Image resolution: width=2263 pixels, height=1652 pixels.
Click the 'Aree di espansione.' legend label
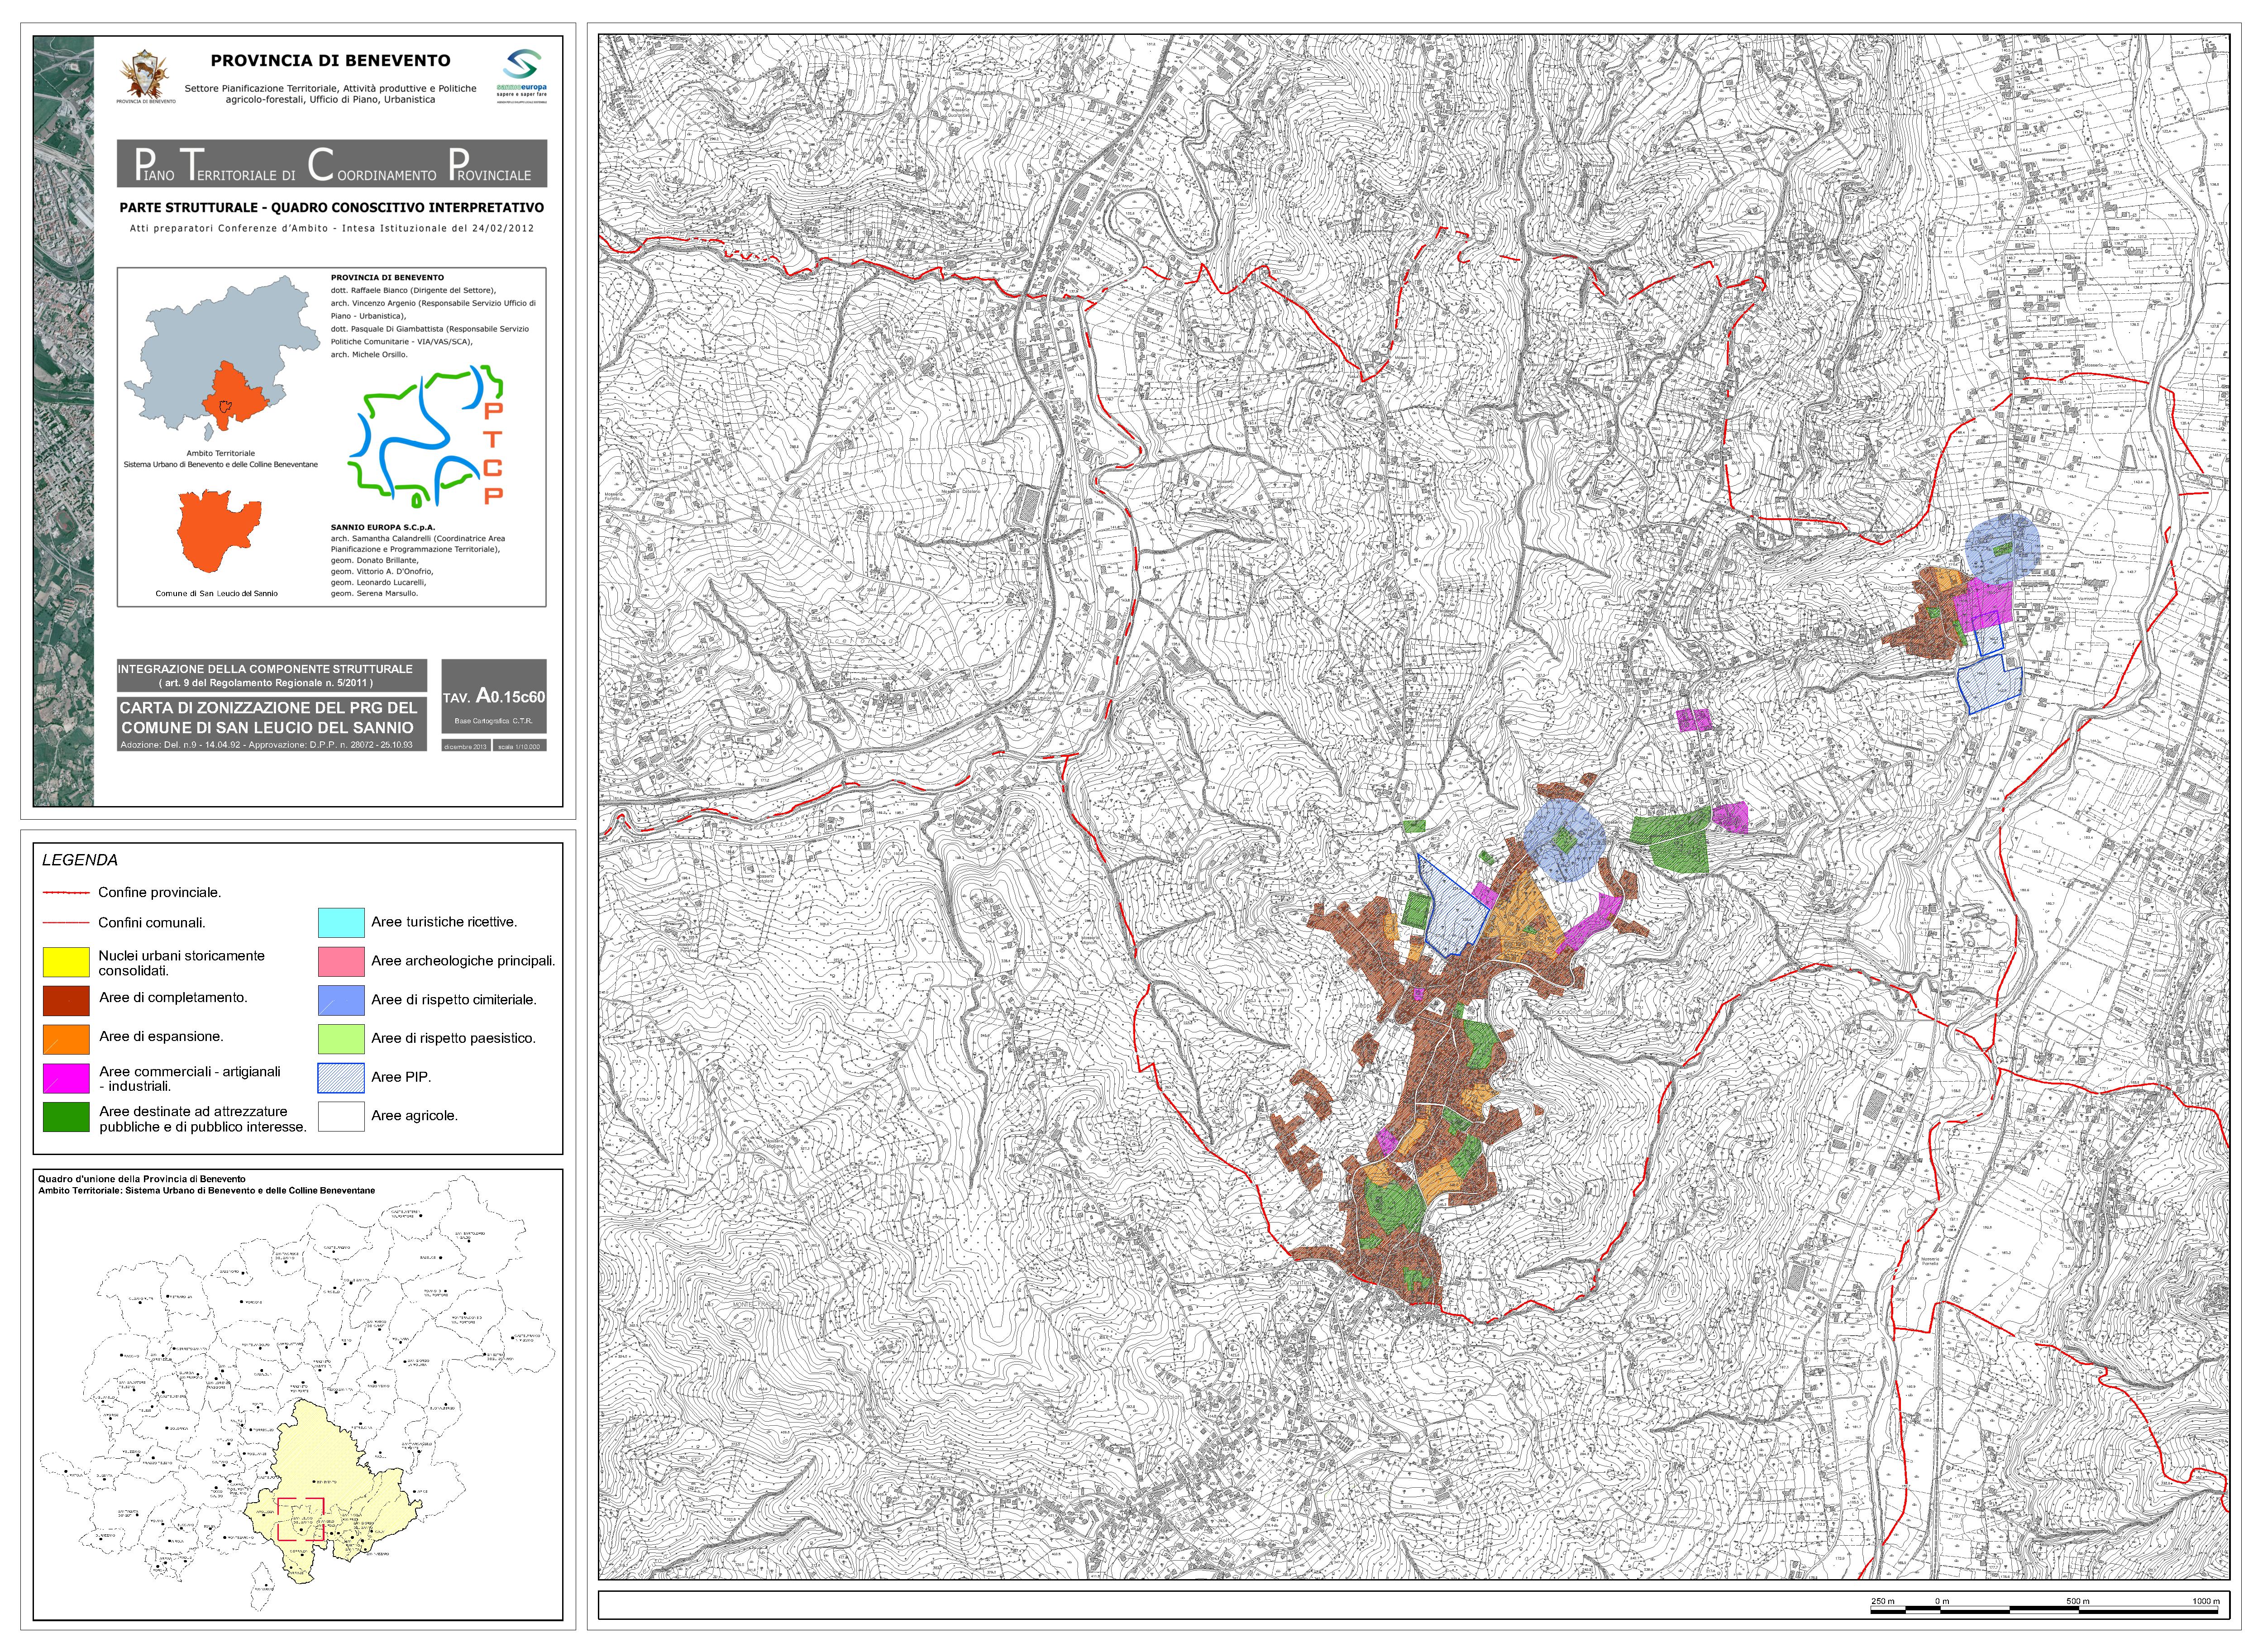click(x=161, y=1037)
